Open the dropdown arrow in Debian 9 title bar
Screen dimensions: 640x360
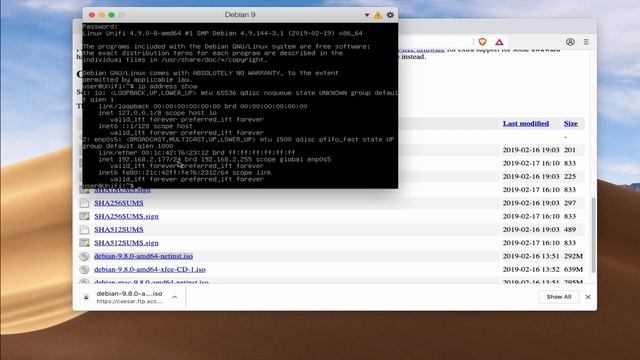point(367,15)
